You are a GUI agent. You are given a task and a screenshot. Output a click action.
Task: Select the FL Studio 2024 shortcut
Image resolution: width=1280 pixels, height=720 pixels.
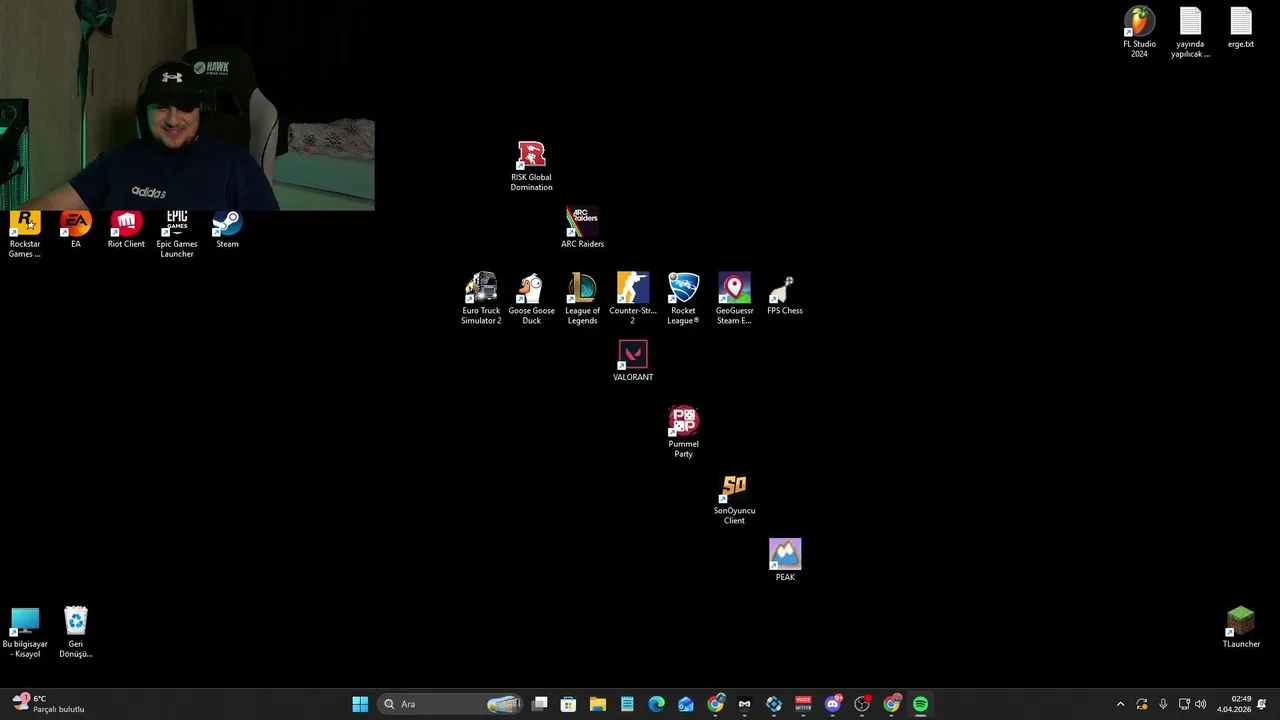(1139, 32)
